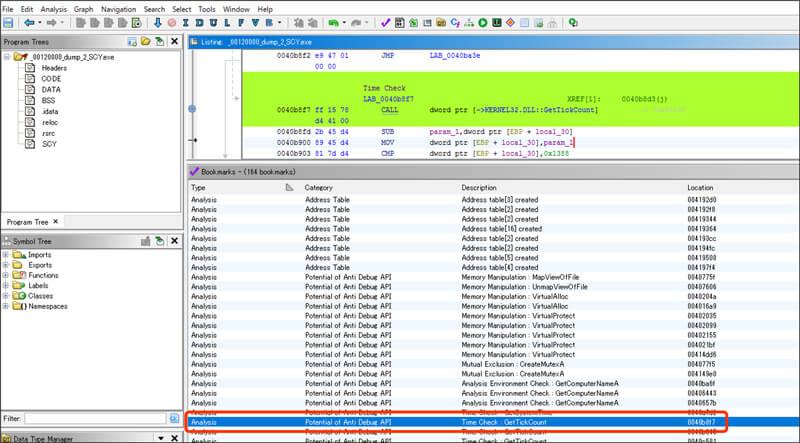Click the rightmost green search toolbar icon
Screen dimensions: 800x443
573,23
